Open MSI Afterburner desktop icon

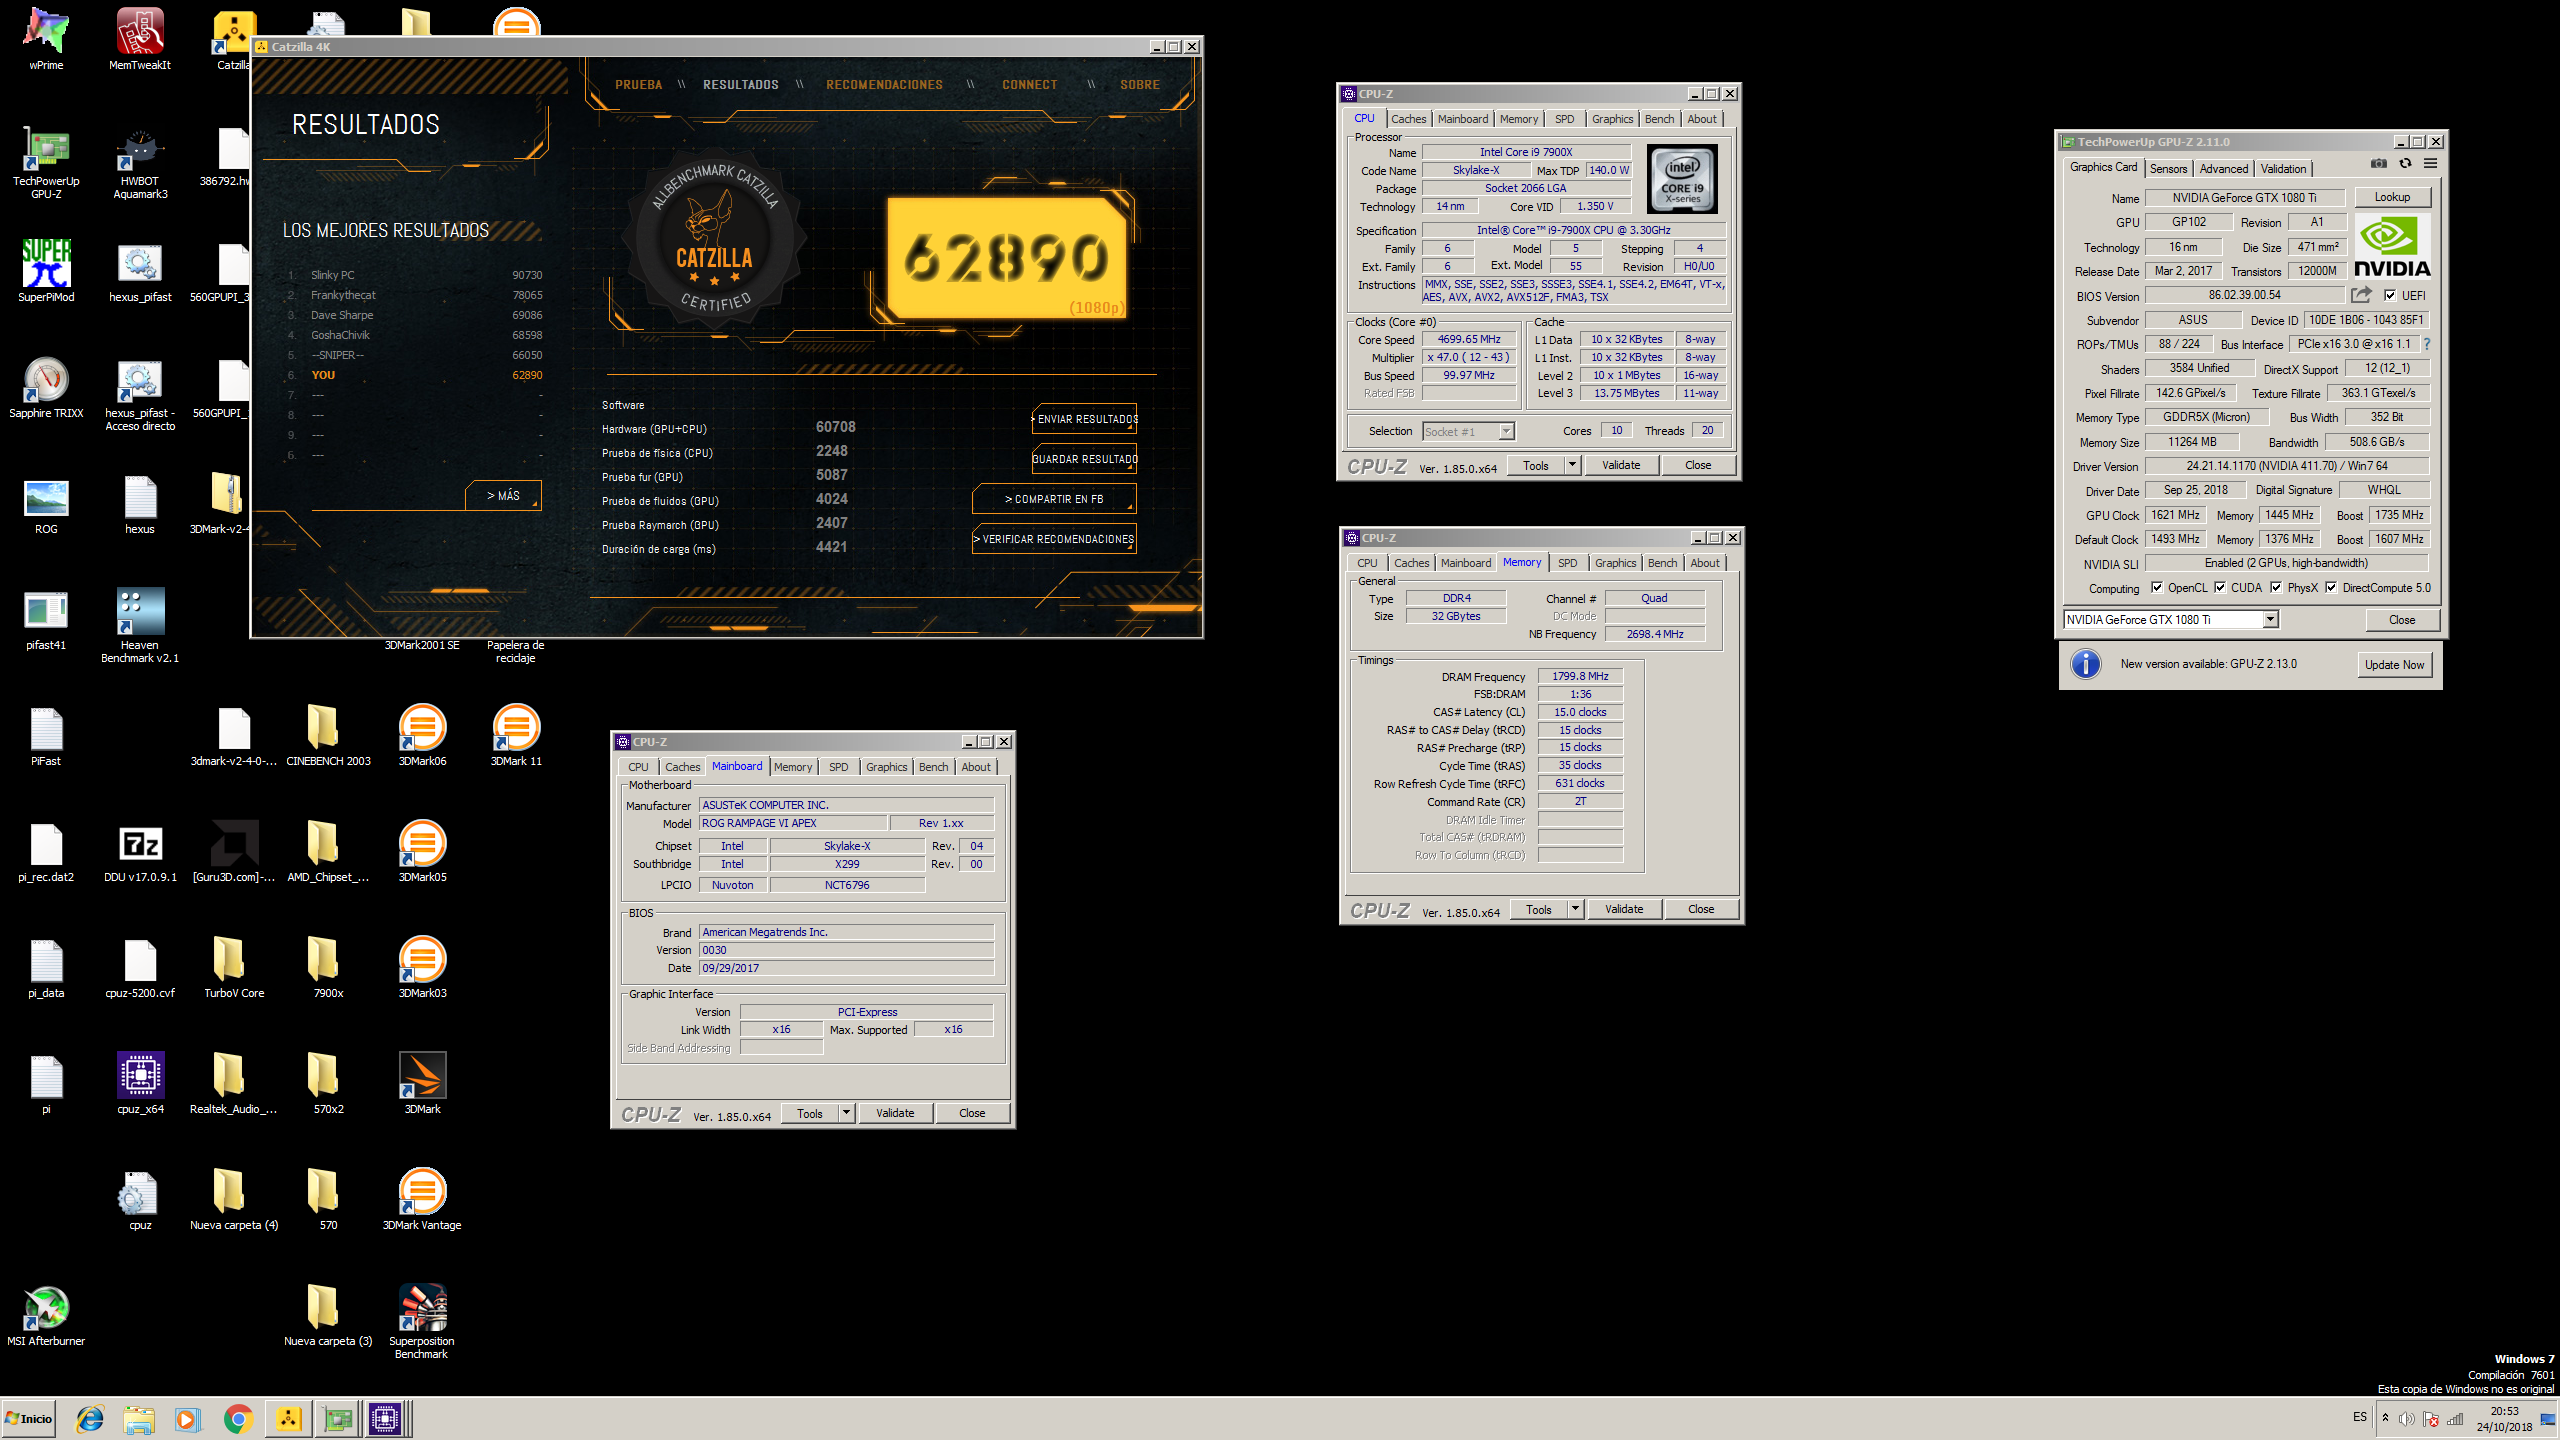point(46,1315)
